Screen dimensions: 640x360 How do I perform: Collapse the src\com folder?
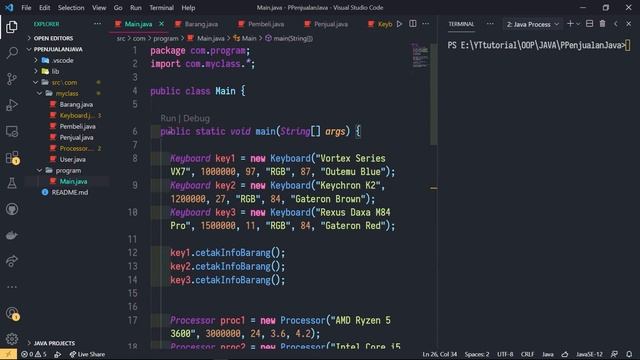point(64,82)
